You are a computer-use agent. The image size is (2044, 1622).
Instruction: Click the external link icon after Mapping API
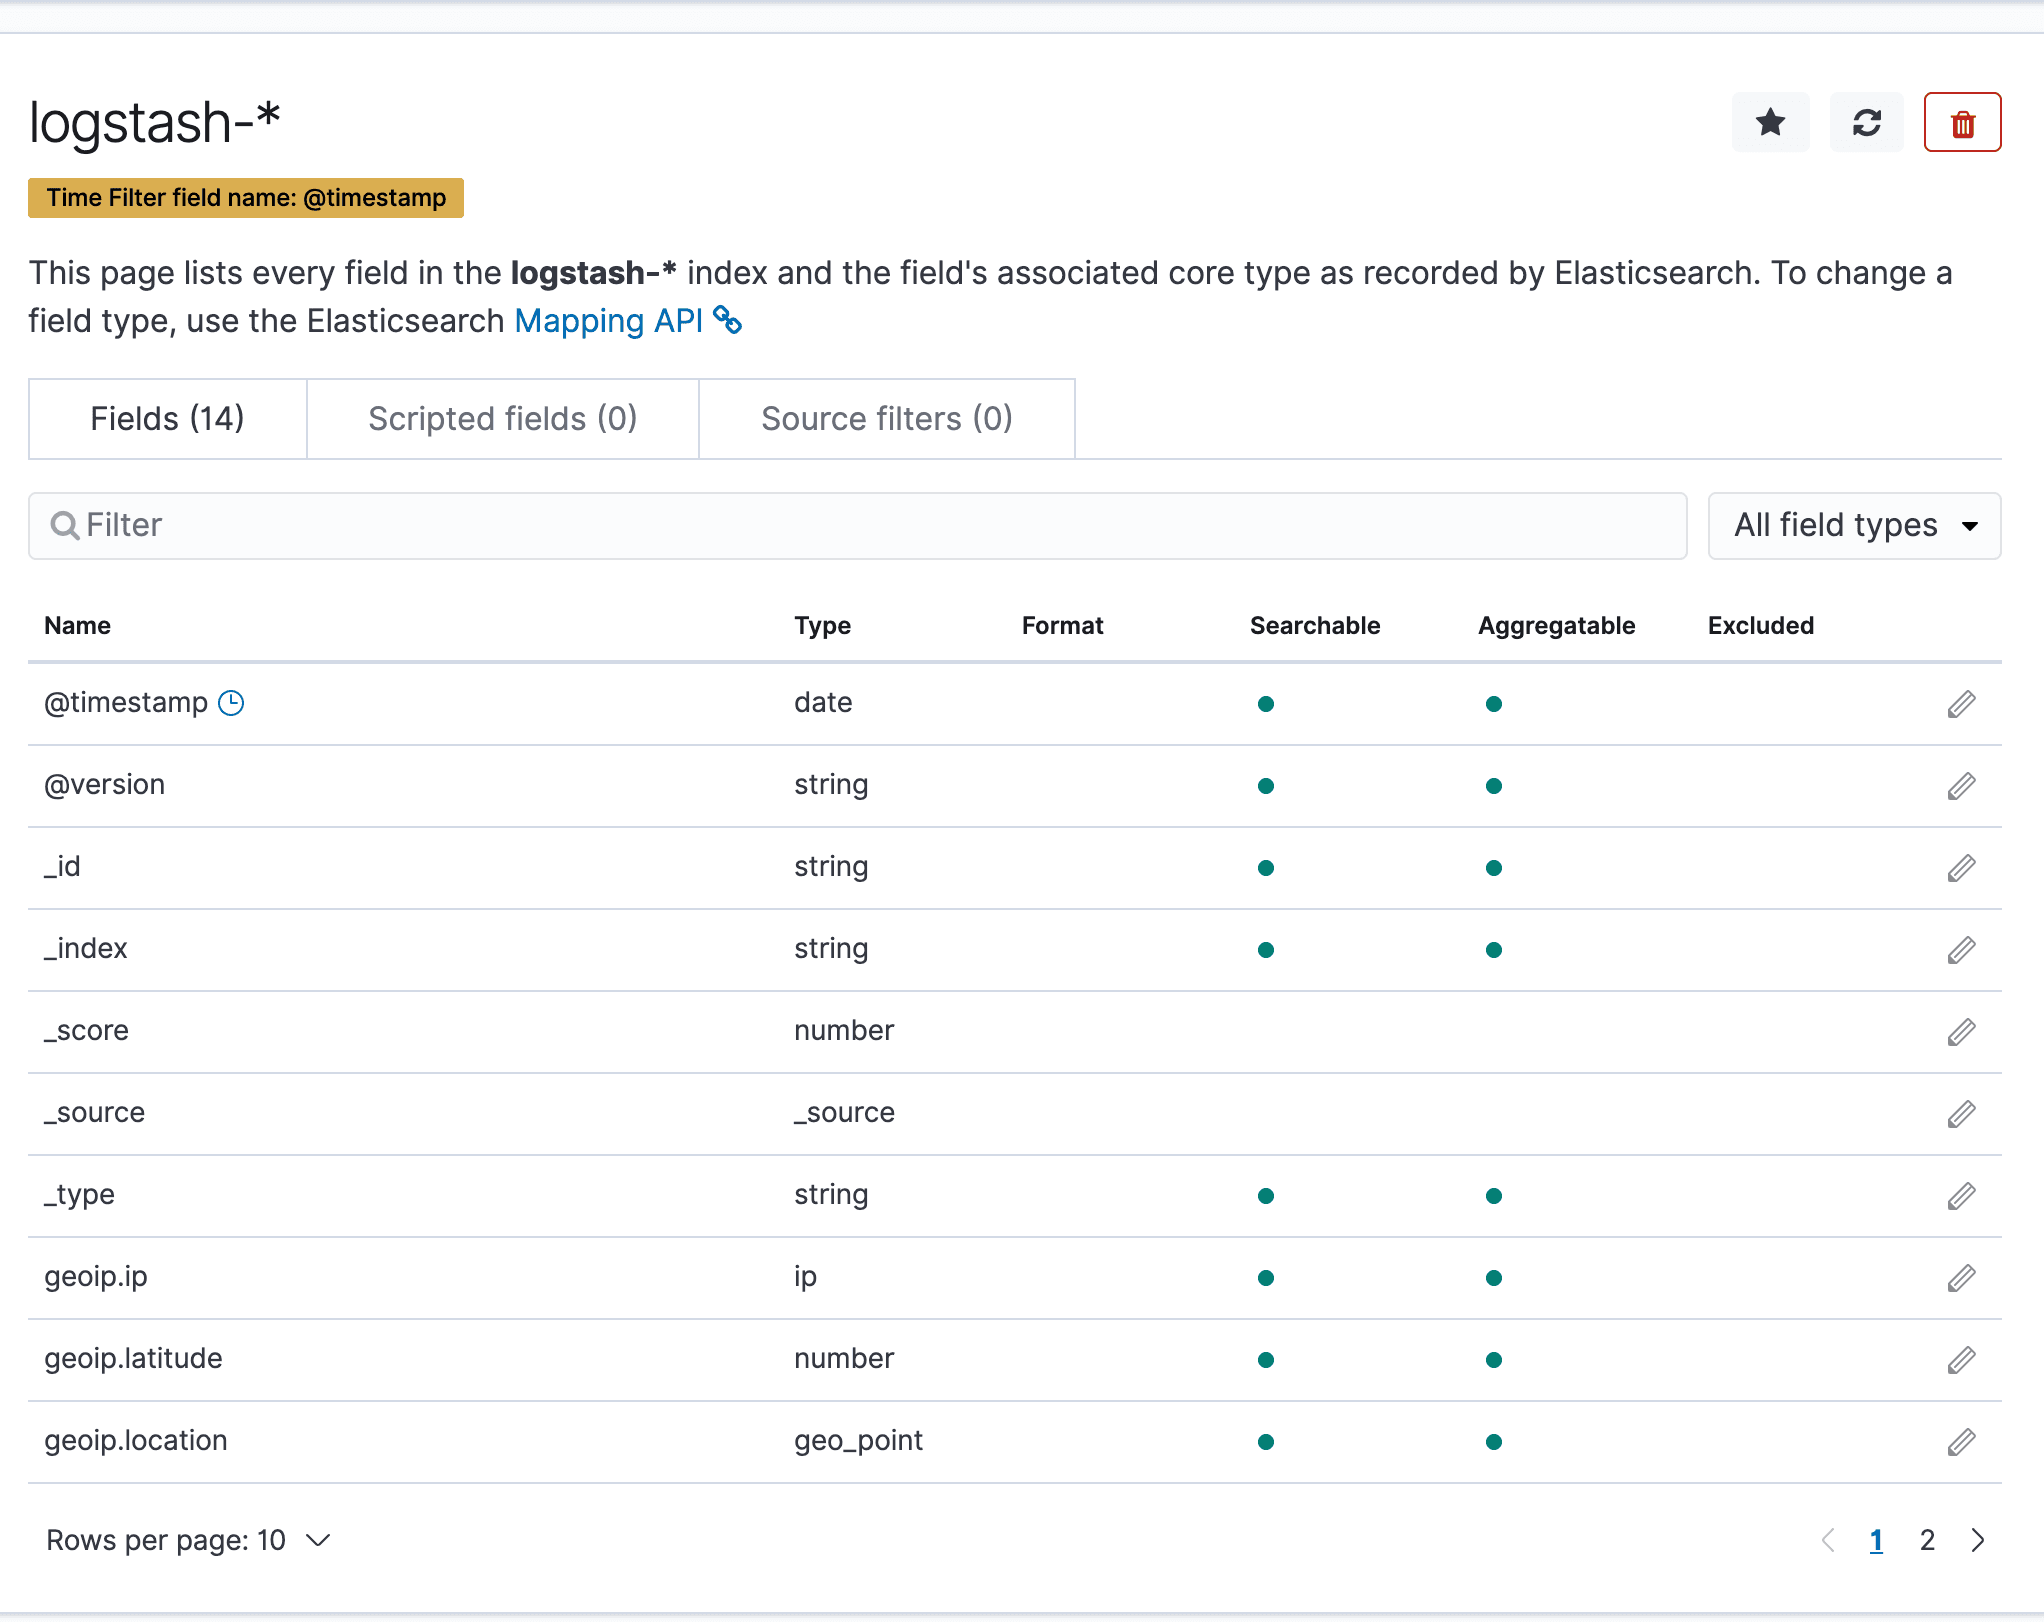729,321
